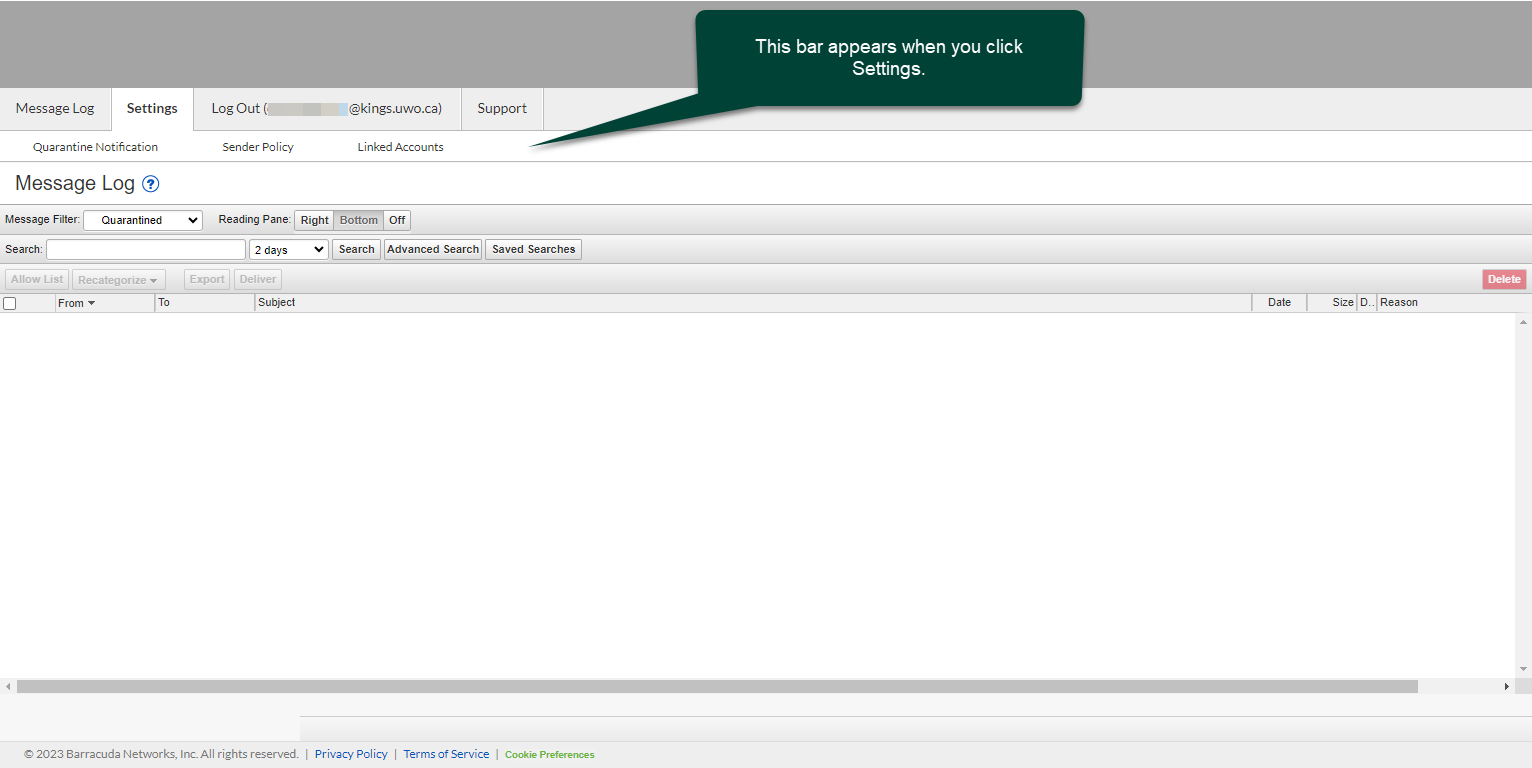Screen dimensions: 1532x768
Task: Open Quarantine Notification settings
Action: pyautogui.click(x=95, y=147)
